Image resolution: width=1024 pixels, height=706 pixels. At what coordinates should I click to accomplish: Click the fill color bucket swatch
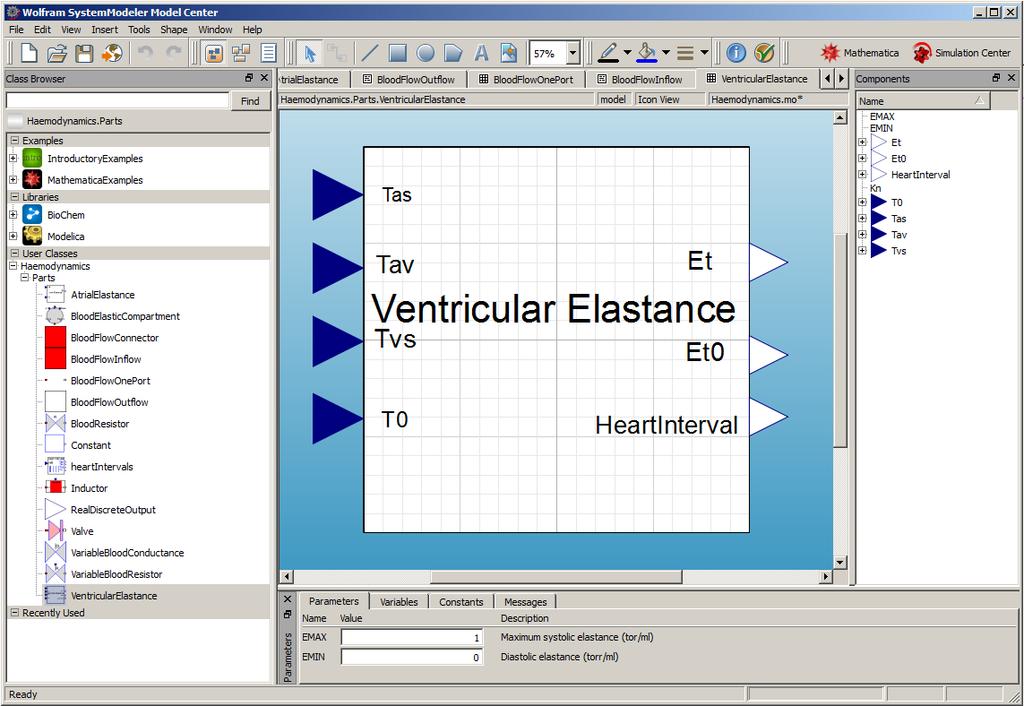click(647, 53)
